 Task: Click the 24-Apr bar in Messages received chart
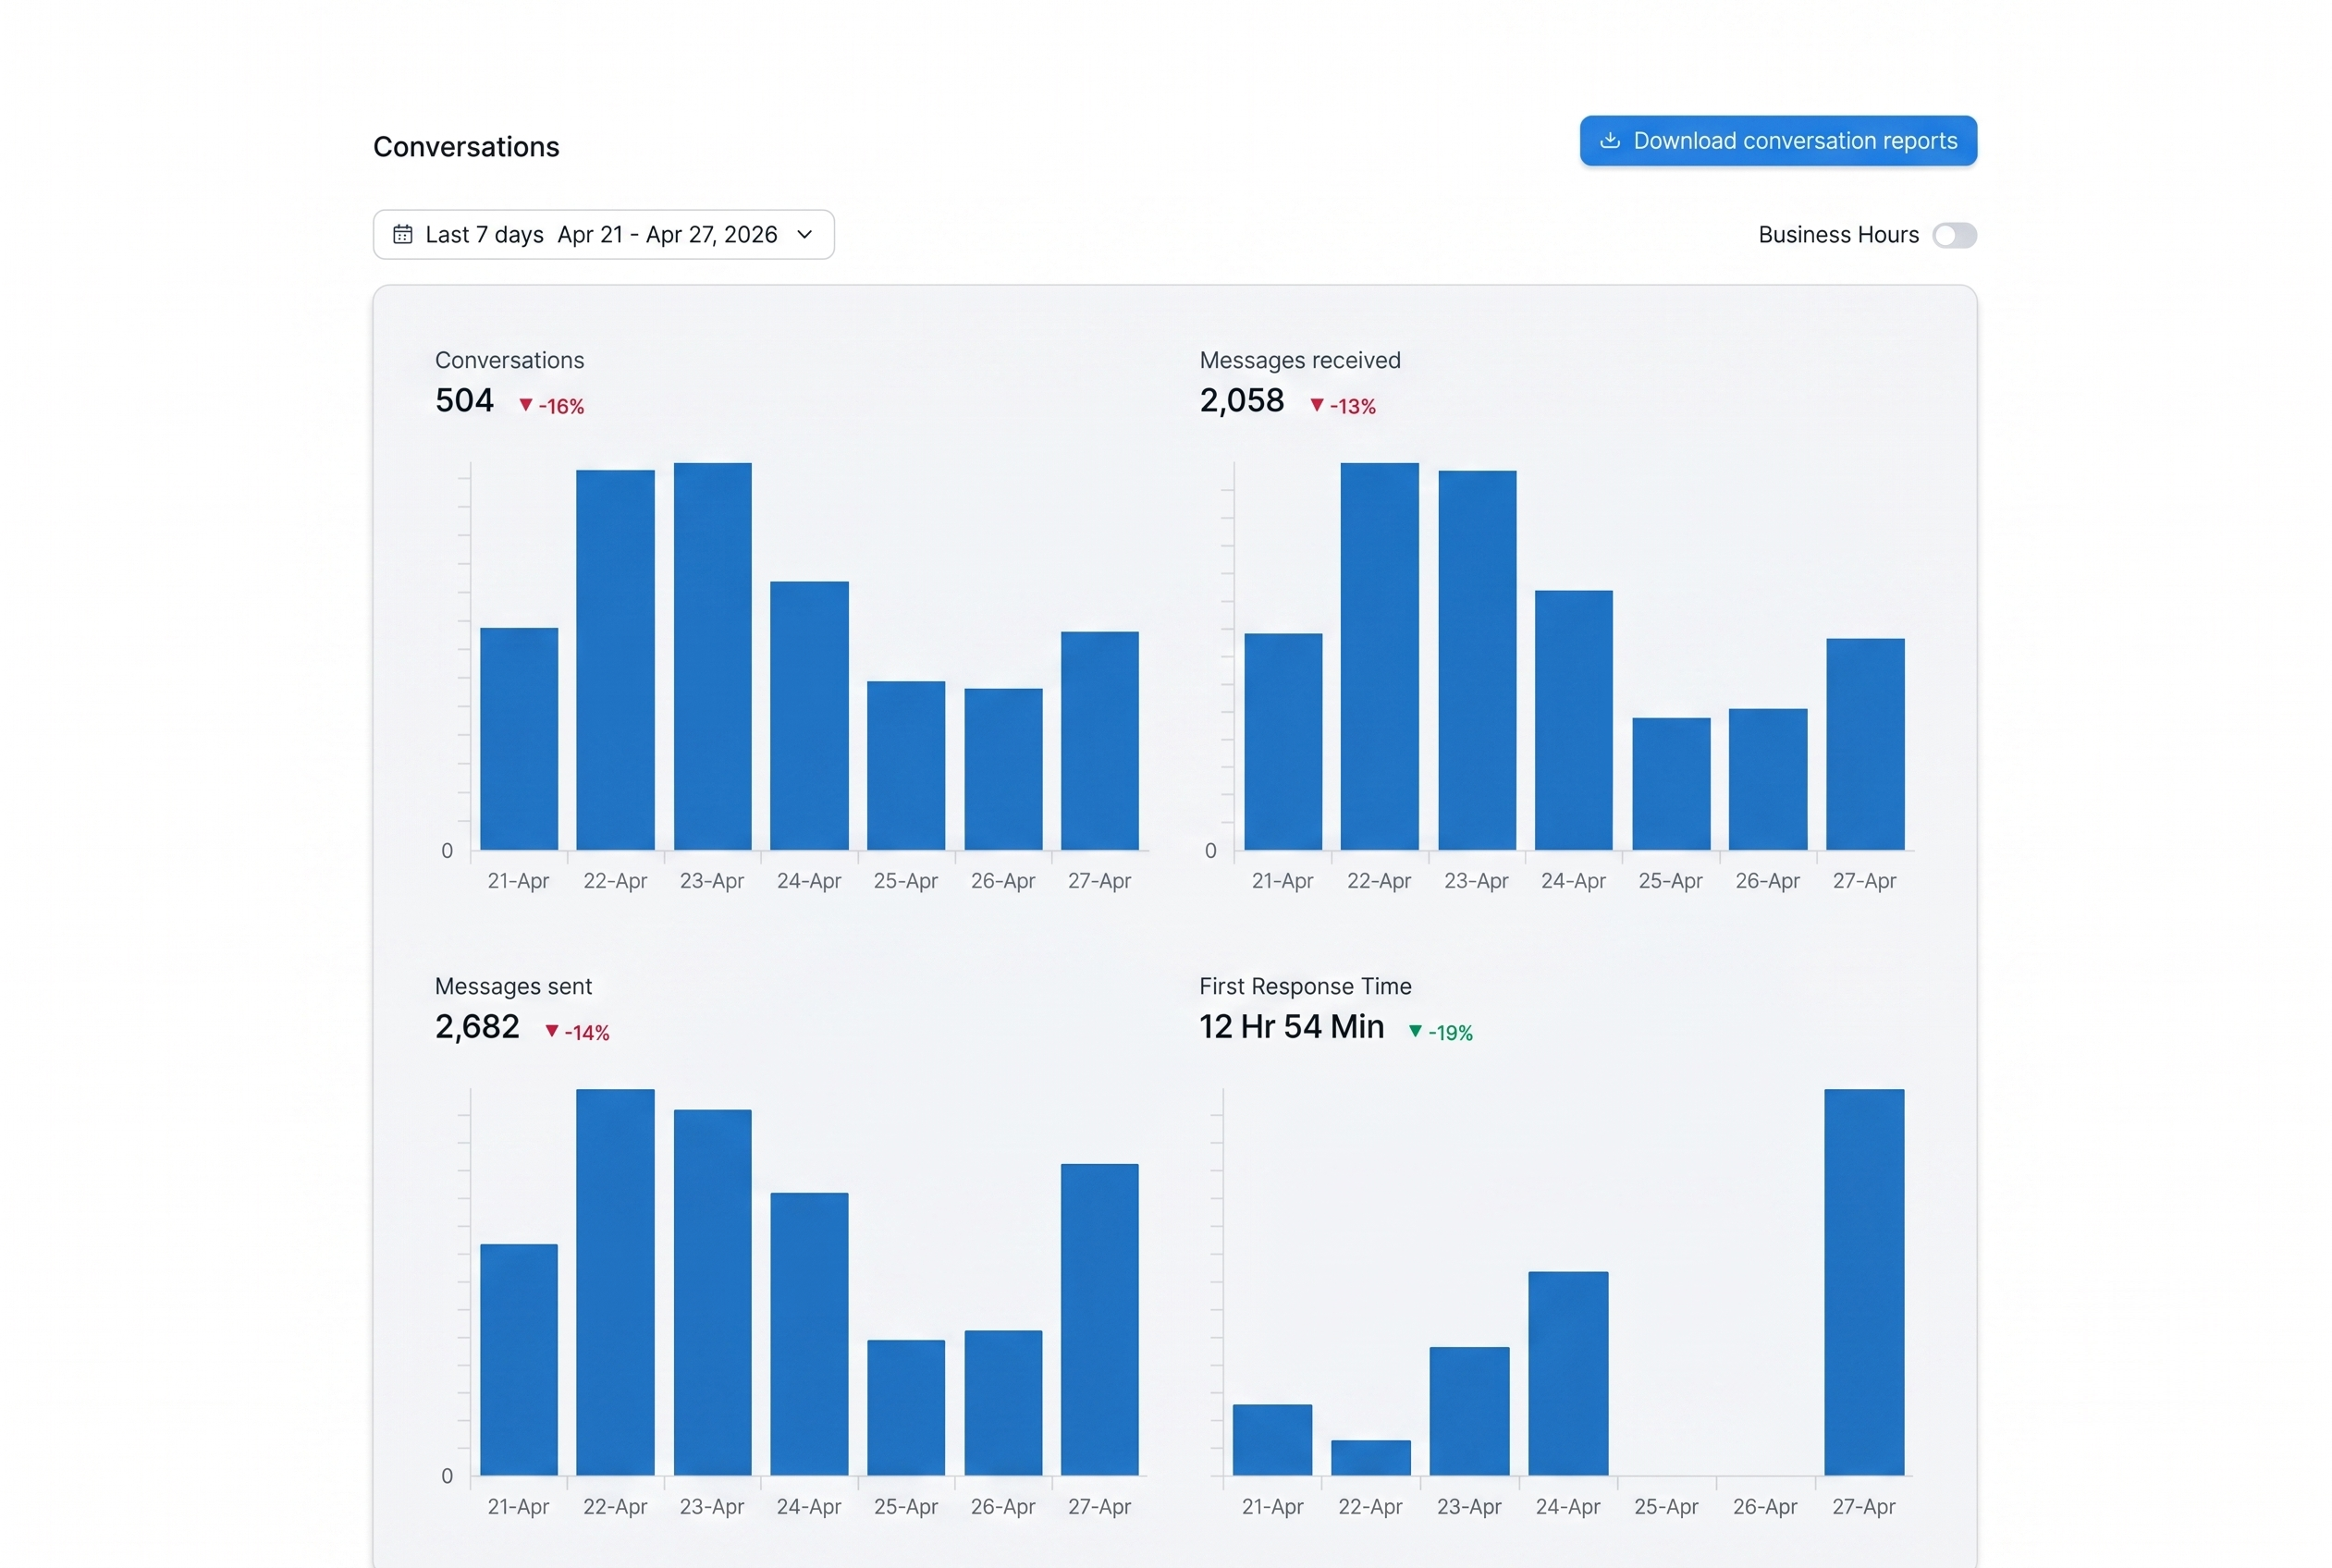[1573, 721]
